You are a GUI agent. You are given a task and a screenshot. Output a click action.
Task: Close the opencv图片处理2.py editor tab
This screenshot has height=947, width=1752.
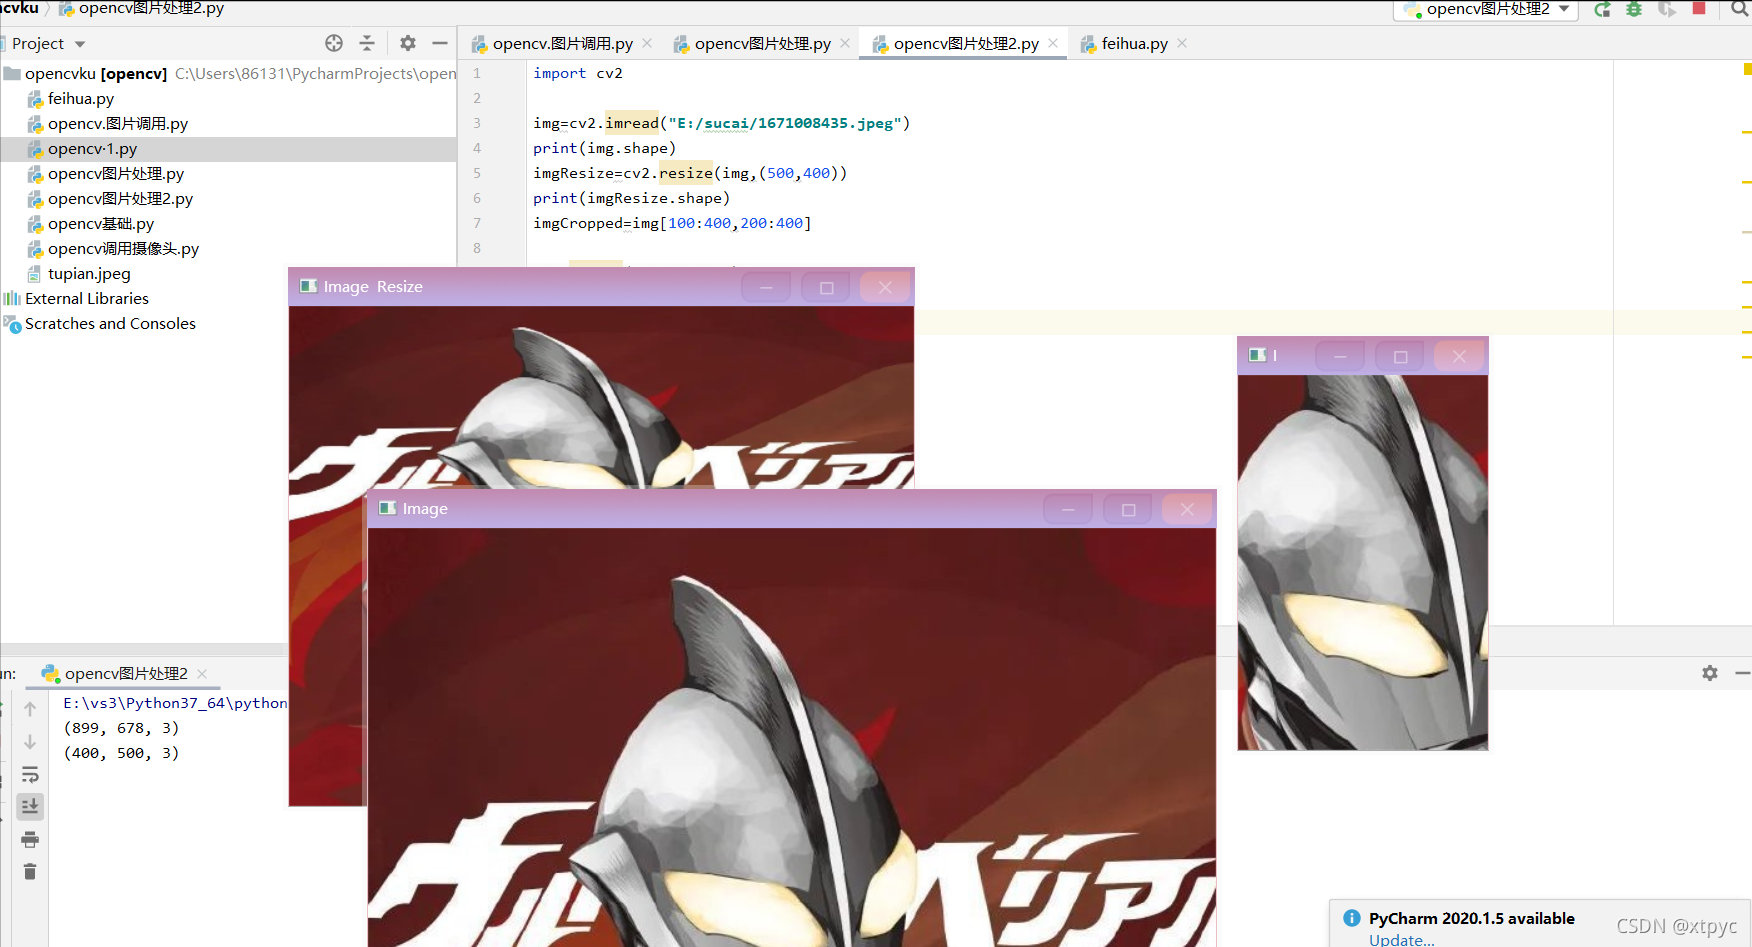1053,43
